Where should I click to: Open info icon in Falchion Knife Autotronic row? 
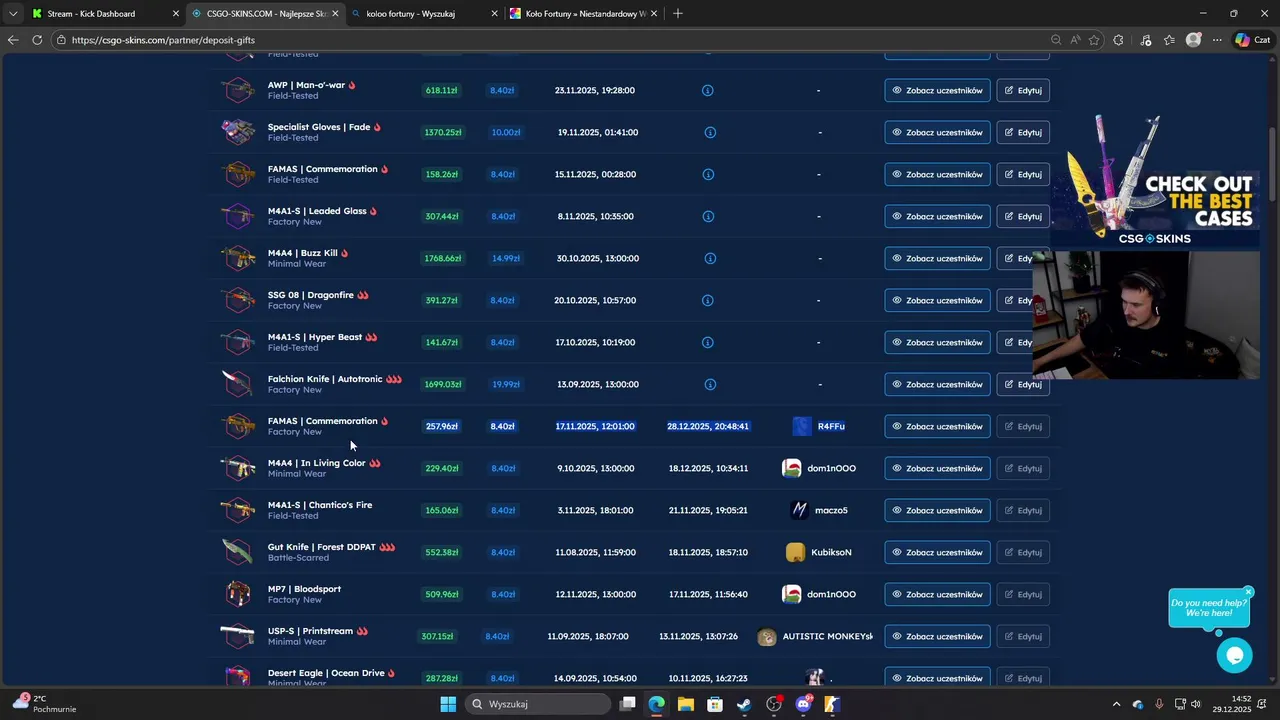[x=710, y=384]
